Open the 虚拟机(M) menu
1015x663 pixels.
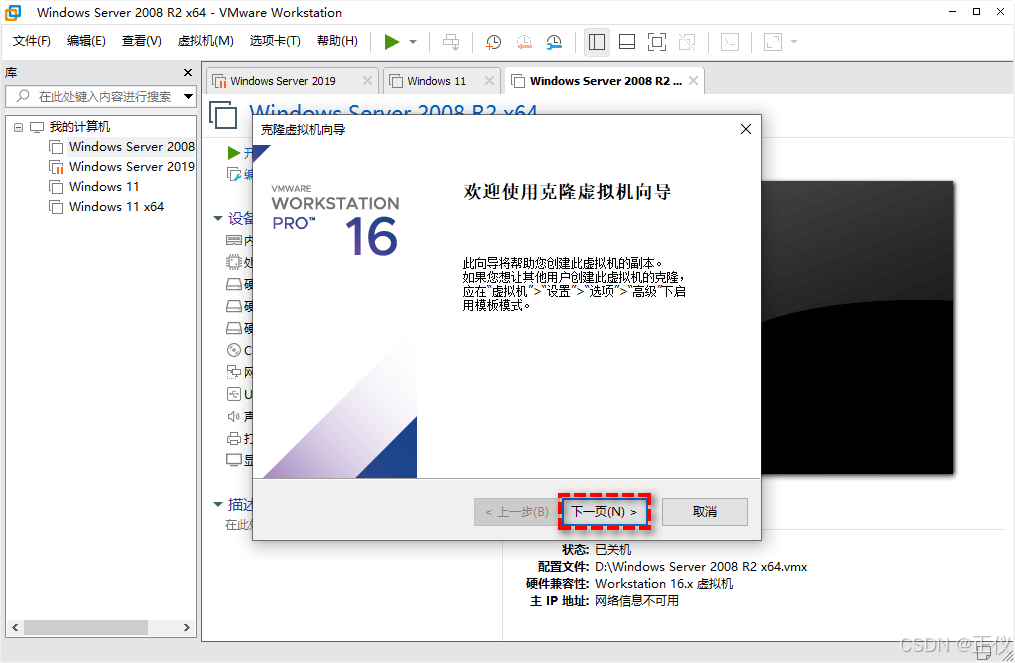[x=205, y=41]
